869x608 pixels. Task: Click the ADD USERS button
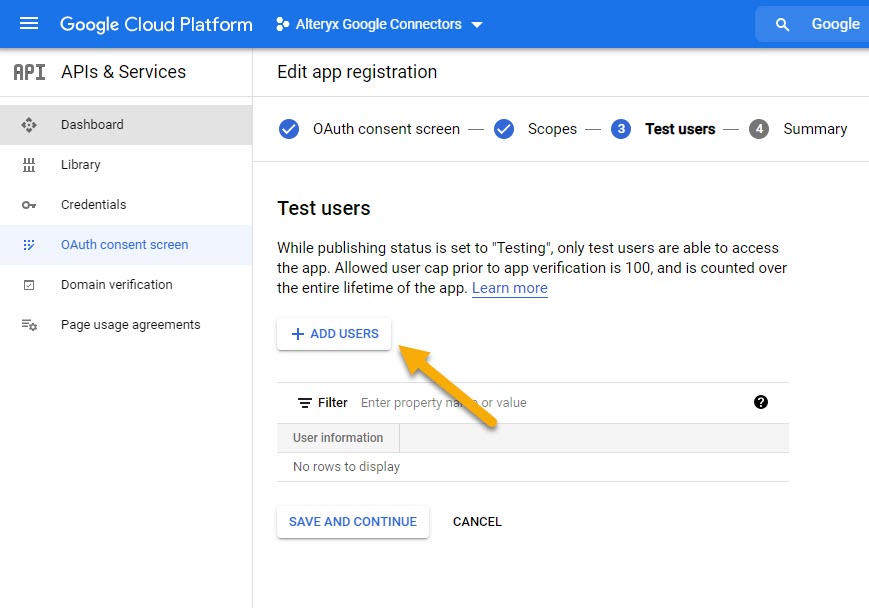point(333,333)
